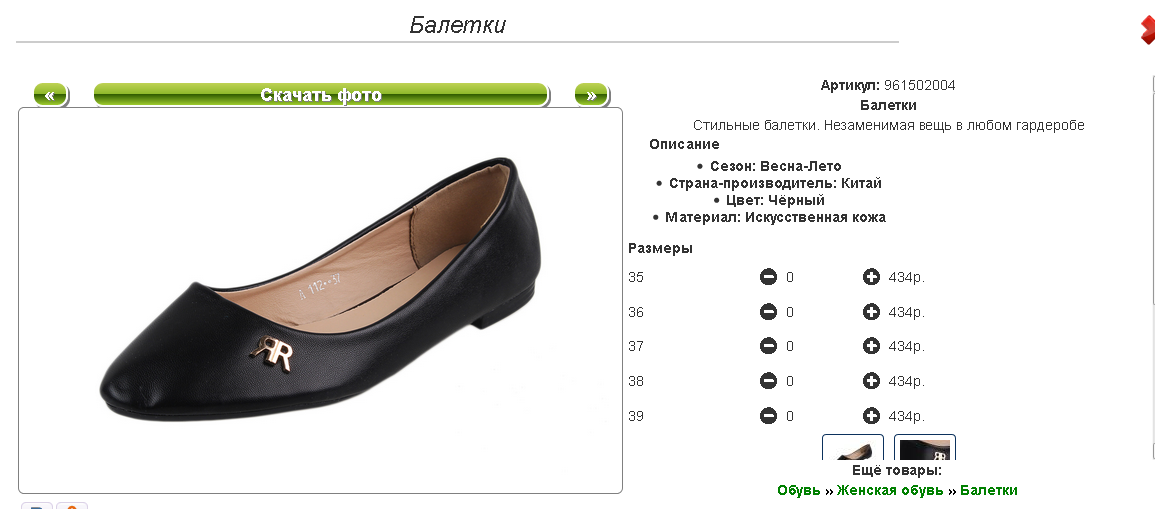Select first shoe side-view thumbnail
The height and width of the screenshot is (509, 1155).
pyautogui.click(x=852, y=447)
